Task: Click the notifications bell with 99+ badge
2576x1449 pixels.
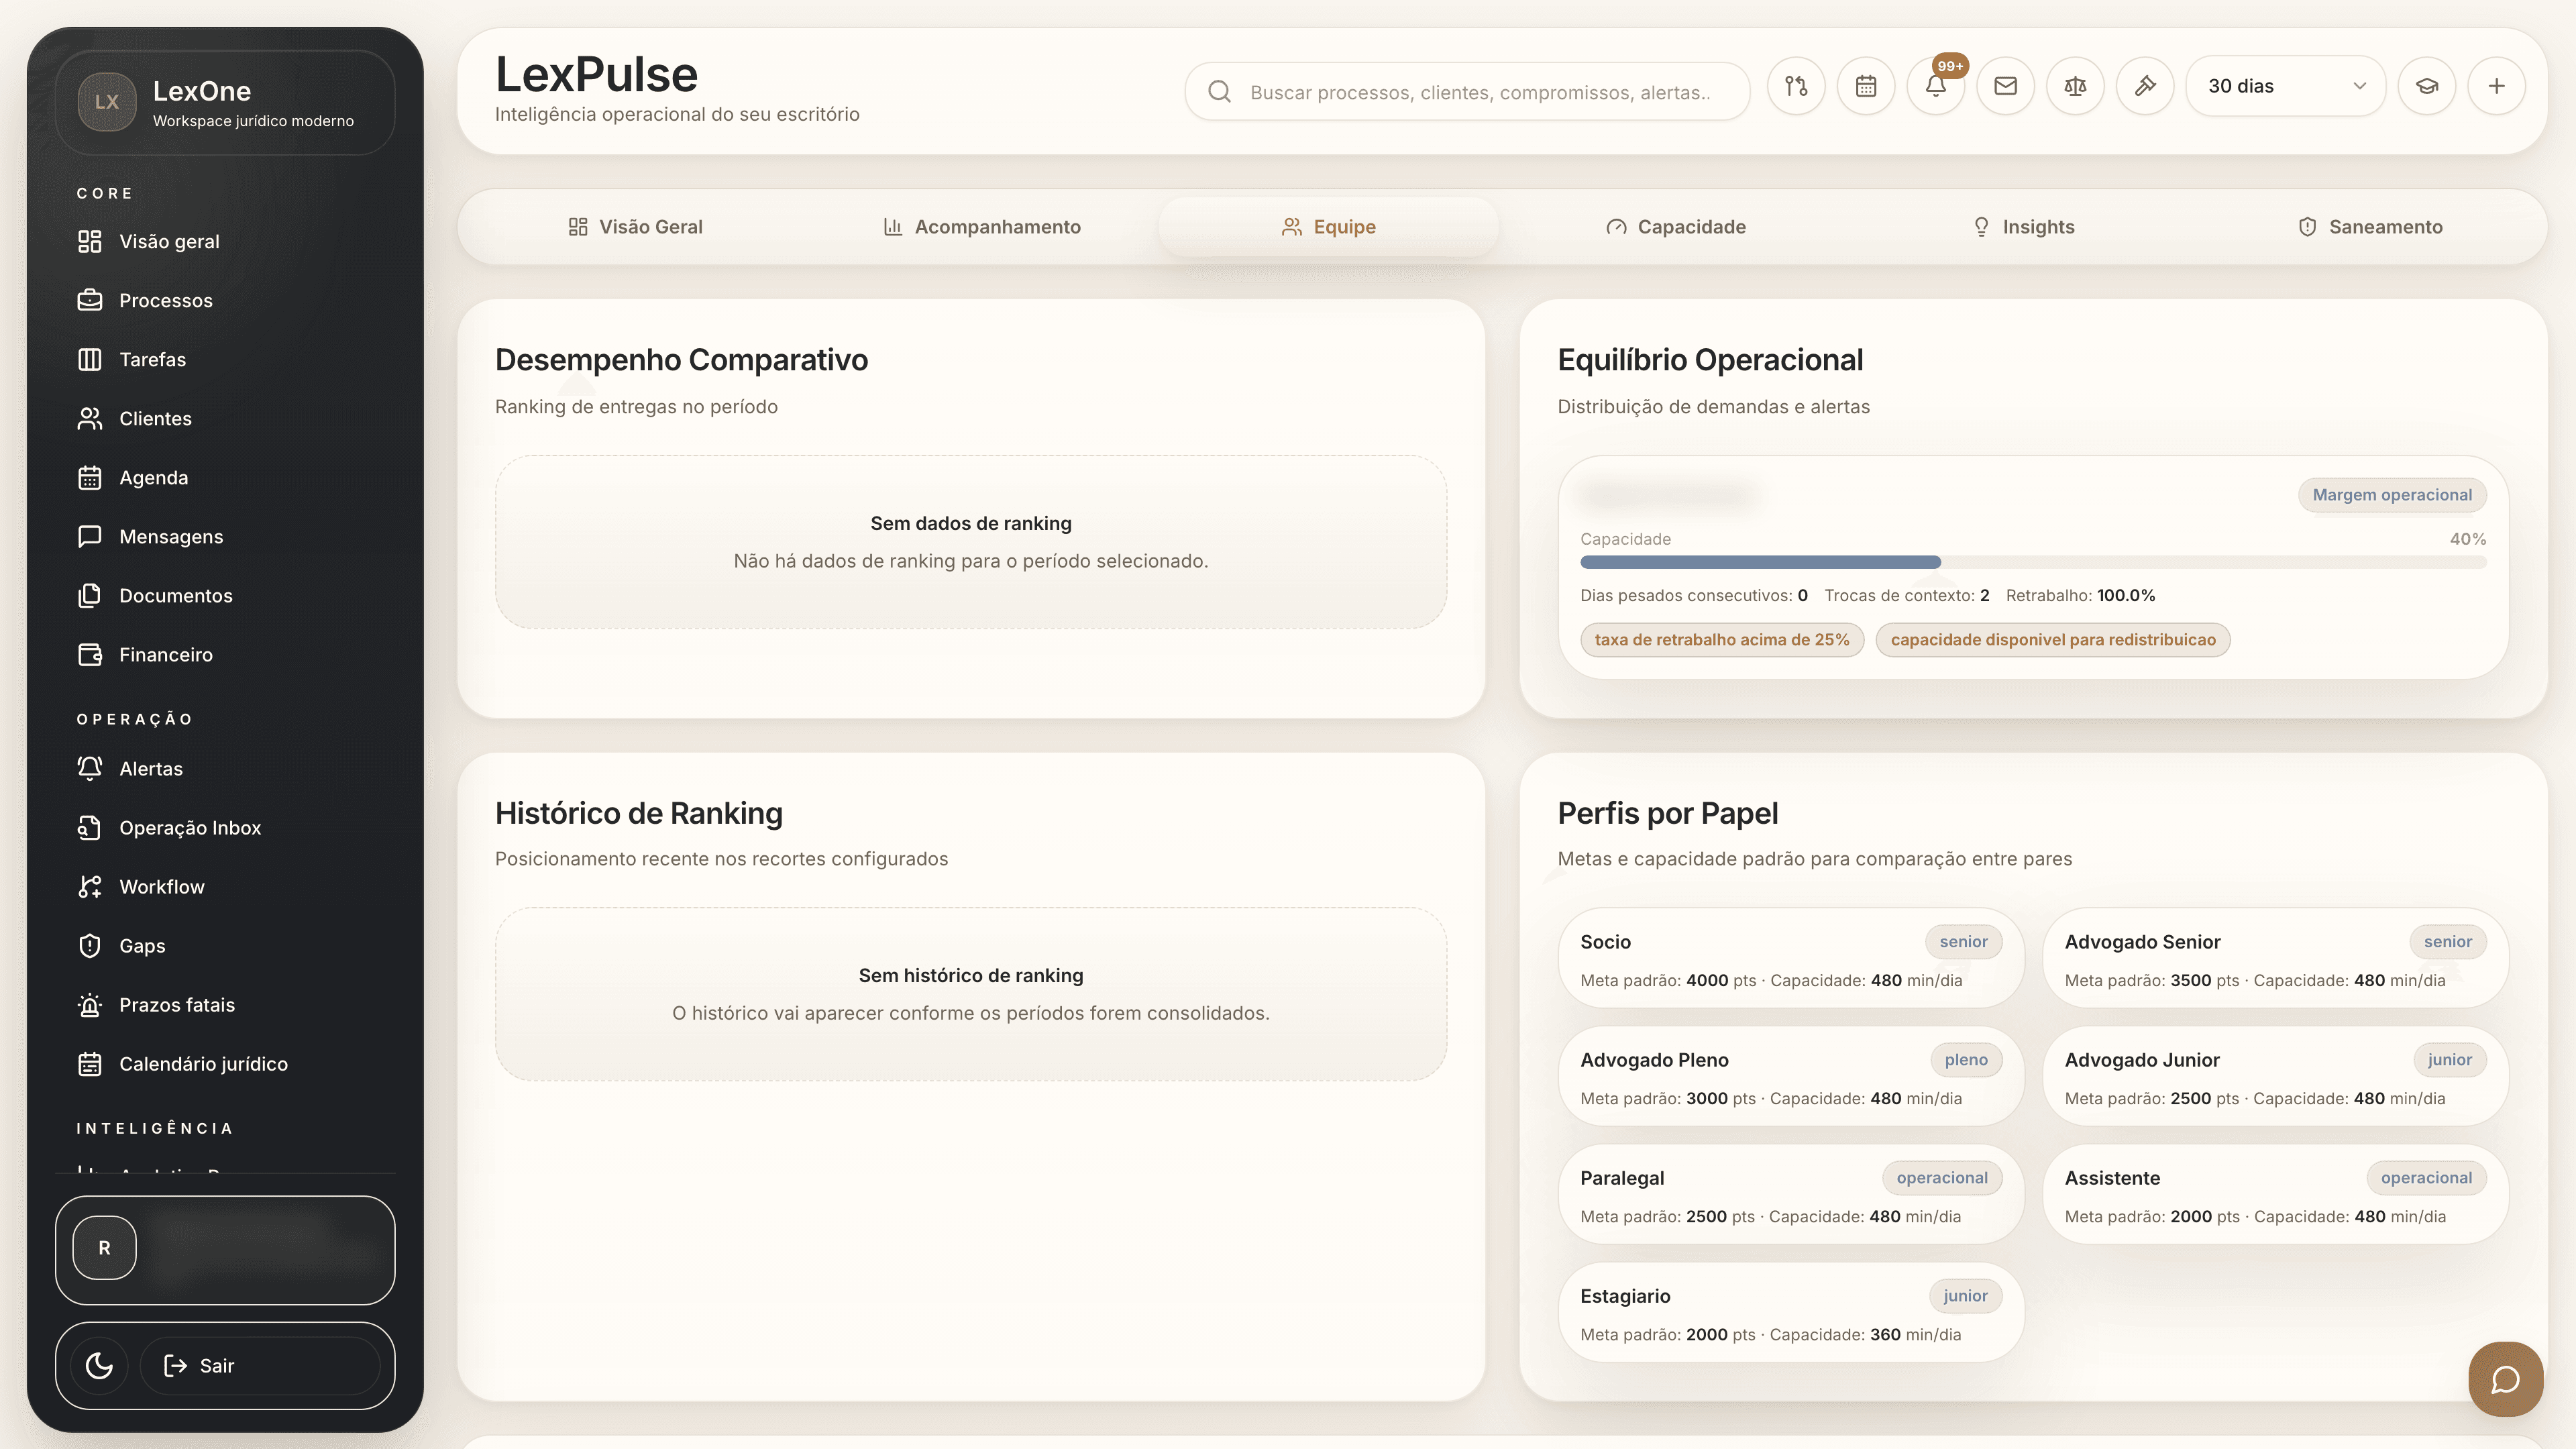Action: click(x=1935, y=87)
